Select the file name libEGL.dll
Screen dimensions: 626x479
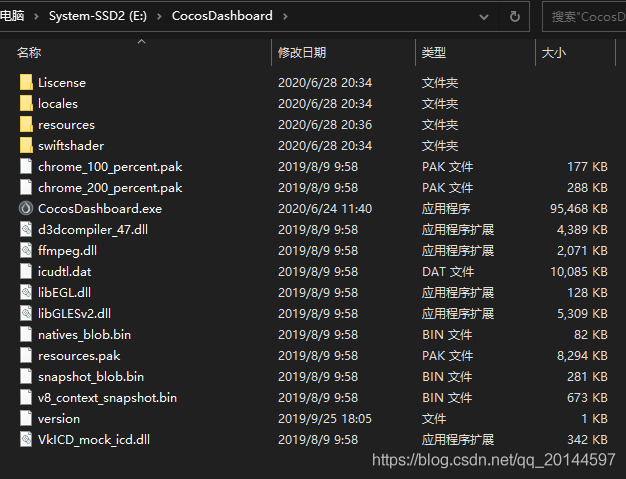pyautogui.click(x=64, y=293)
